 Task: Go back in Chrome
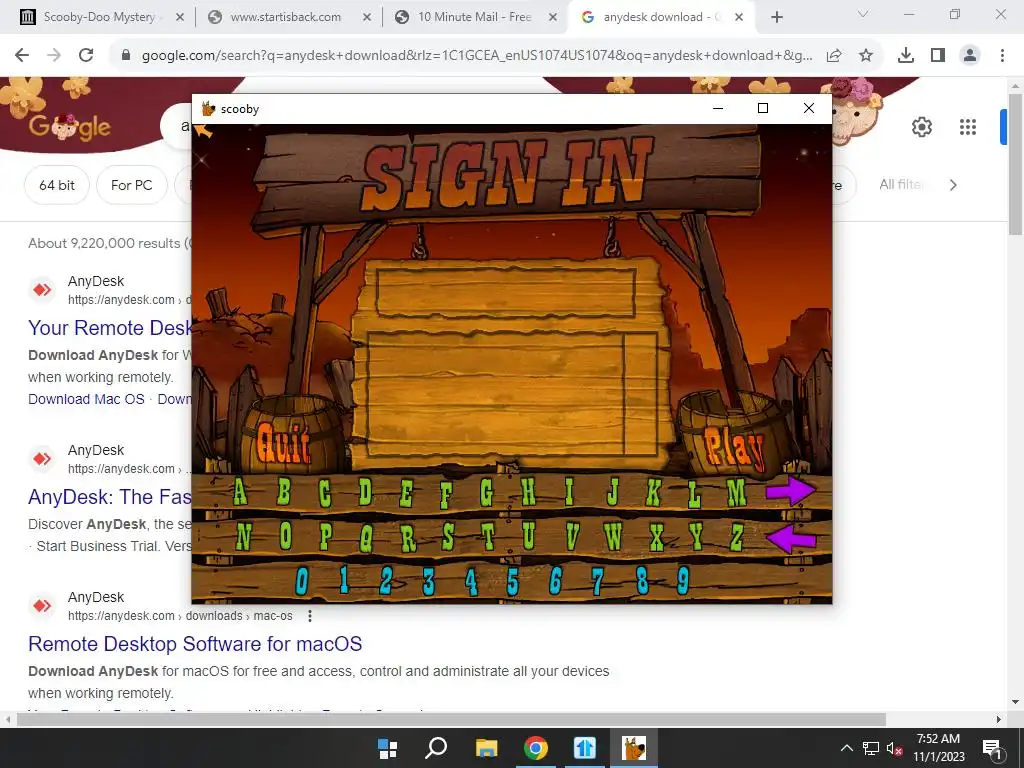[x=22, y=55]
